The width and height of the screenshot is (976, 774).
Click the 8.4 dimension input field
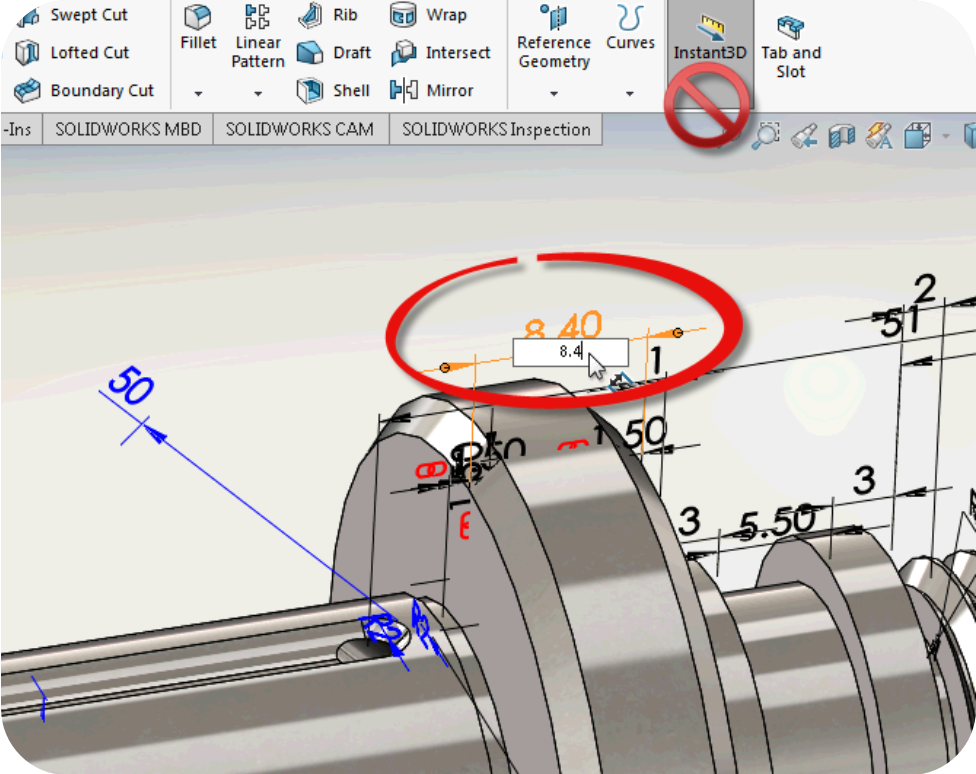tap(570, 353)
